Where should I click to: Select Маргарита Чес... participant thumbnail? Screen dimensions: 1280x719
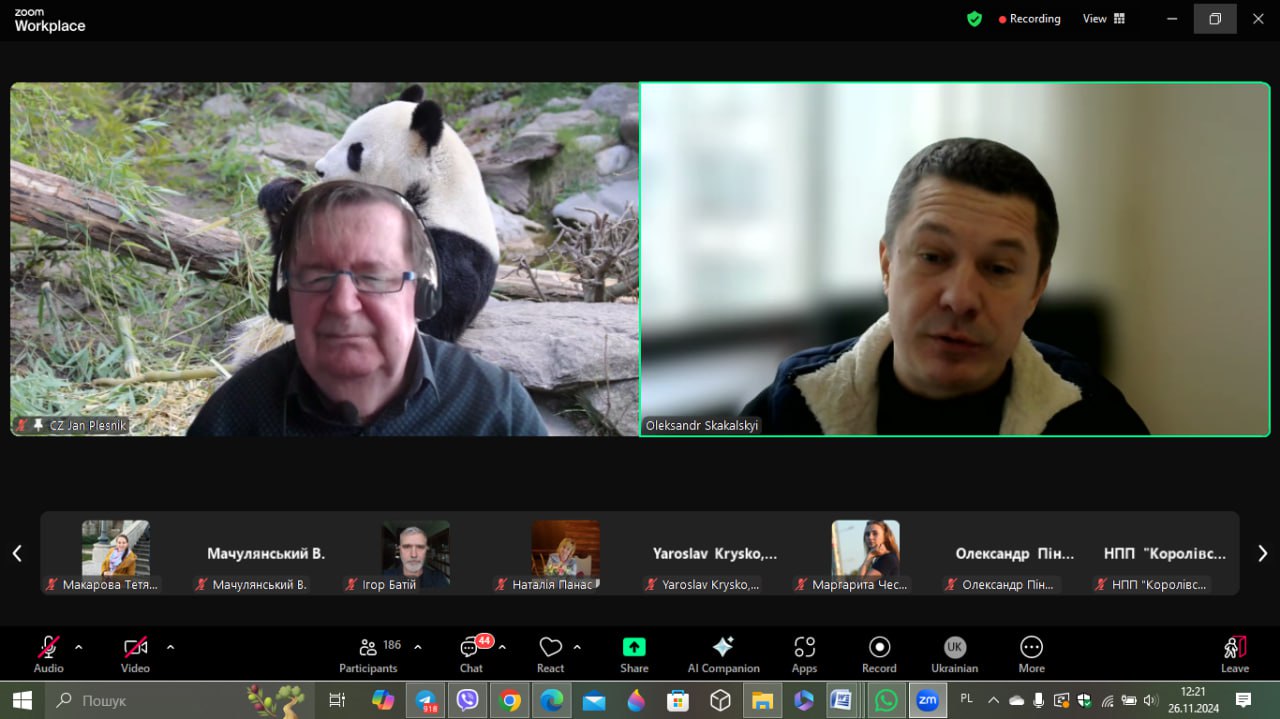(x=865, y=555)
